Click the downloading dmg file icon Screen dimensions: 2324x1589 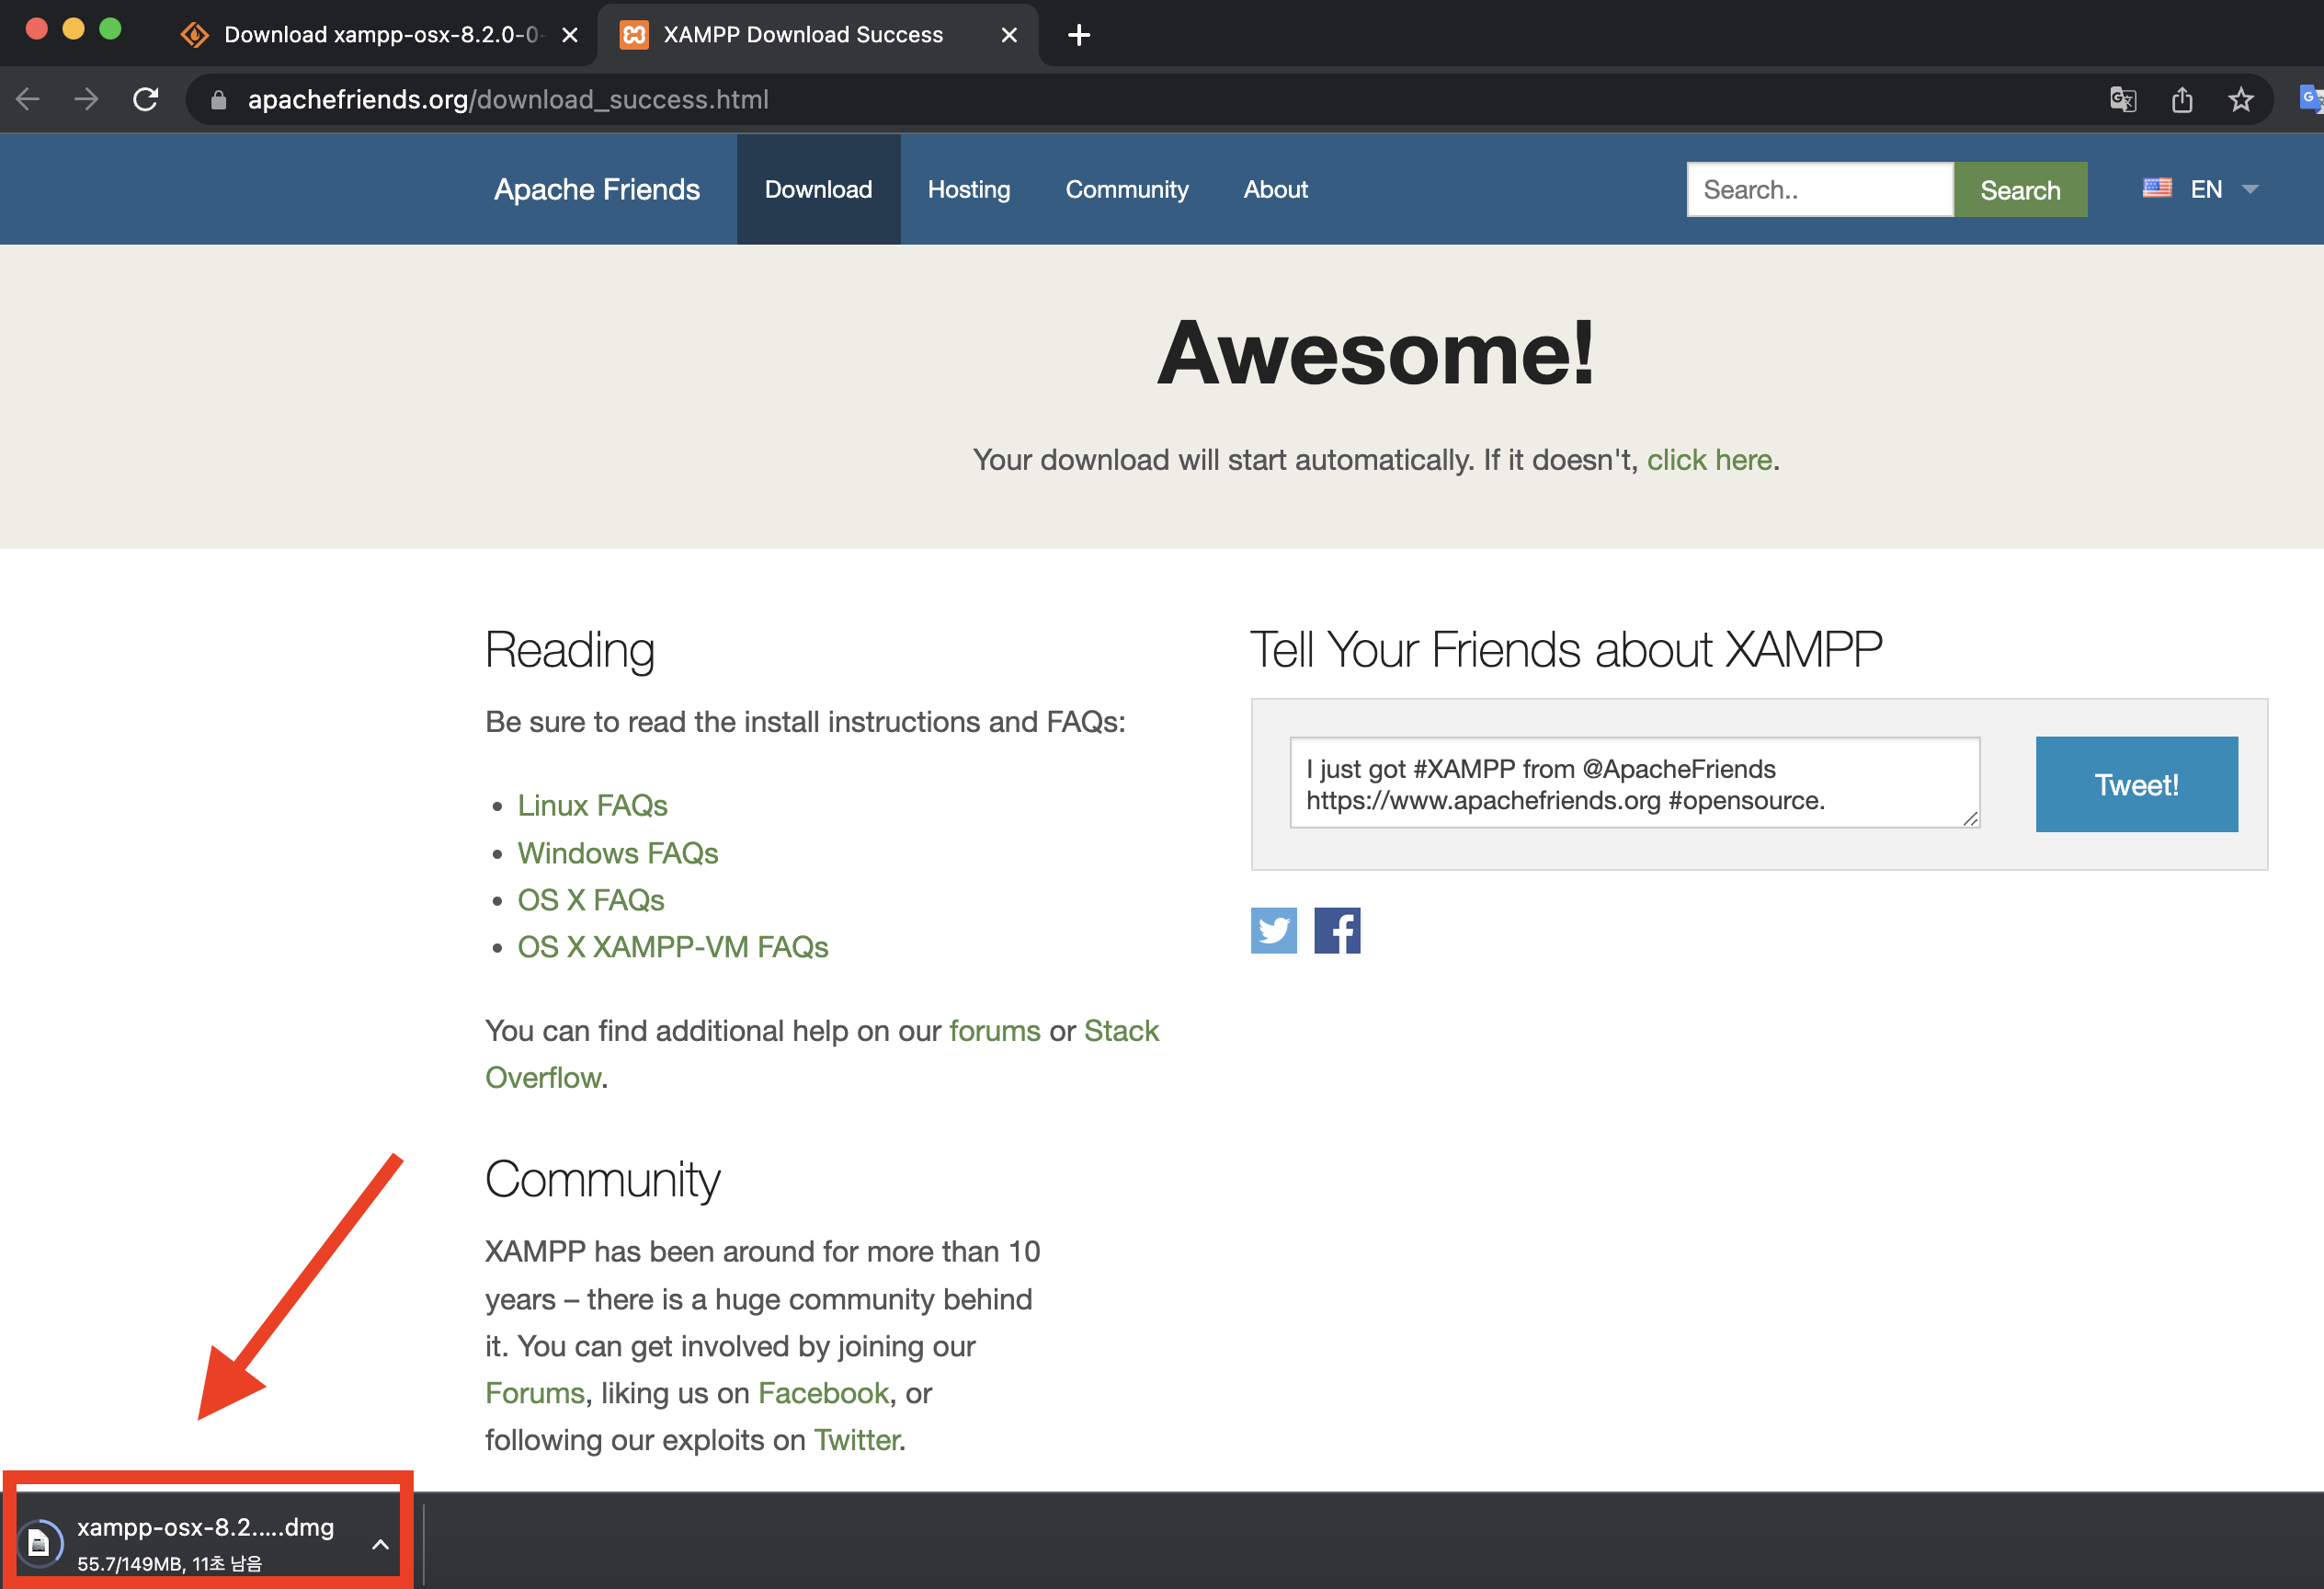click(x=39, y=1544)
